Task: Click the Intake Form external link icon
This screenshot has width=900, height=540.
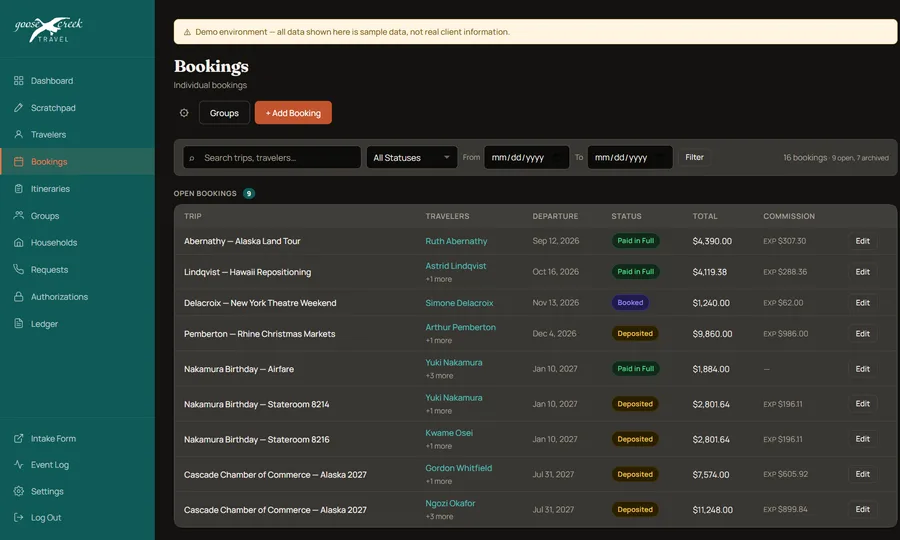Action: [19, 438]
